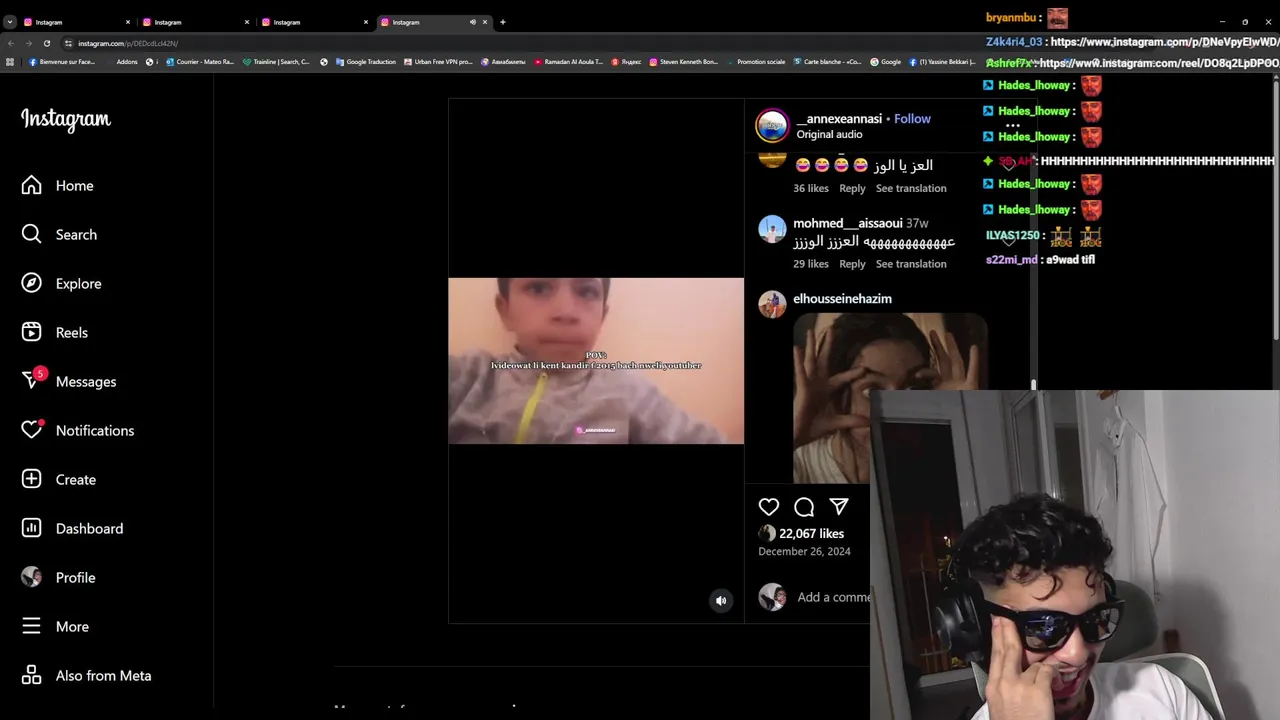Open a new browser tab
Screen dimensions: 1280x720
click(503, 22)
